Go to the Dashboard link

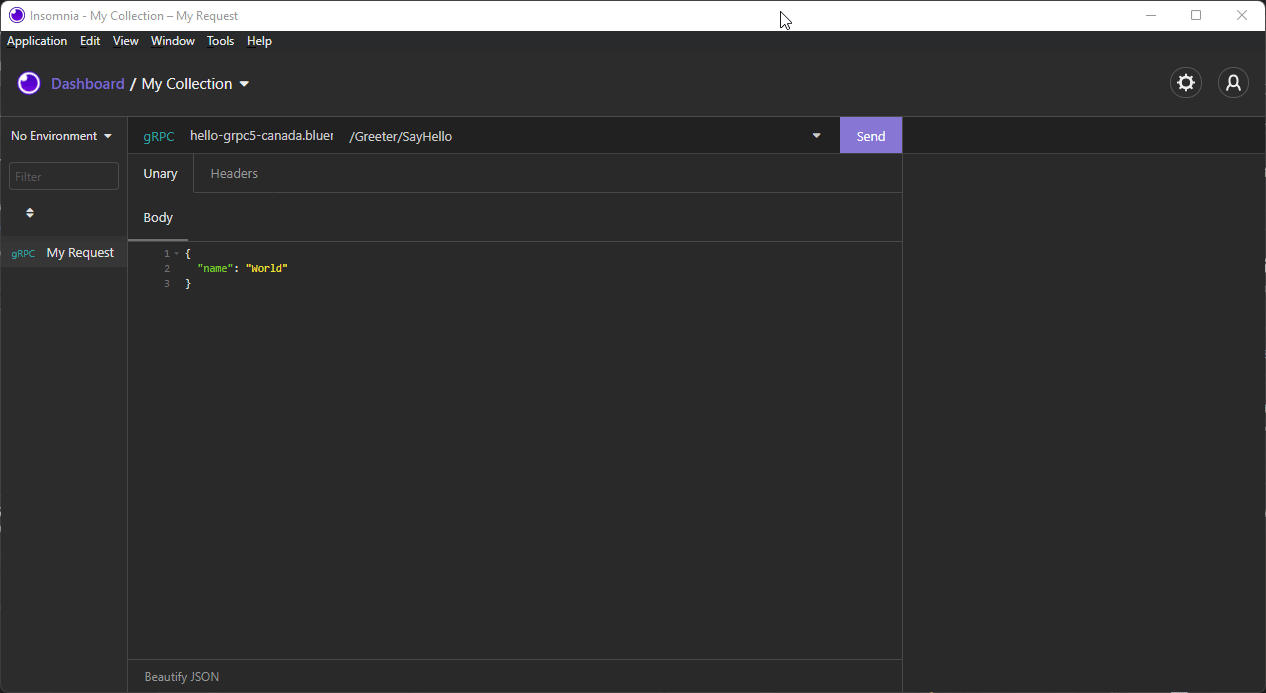[88, 84]
